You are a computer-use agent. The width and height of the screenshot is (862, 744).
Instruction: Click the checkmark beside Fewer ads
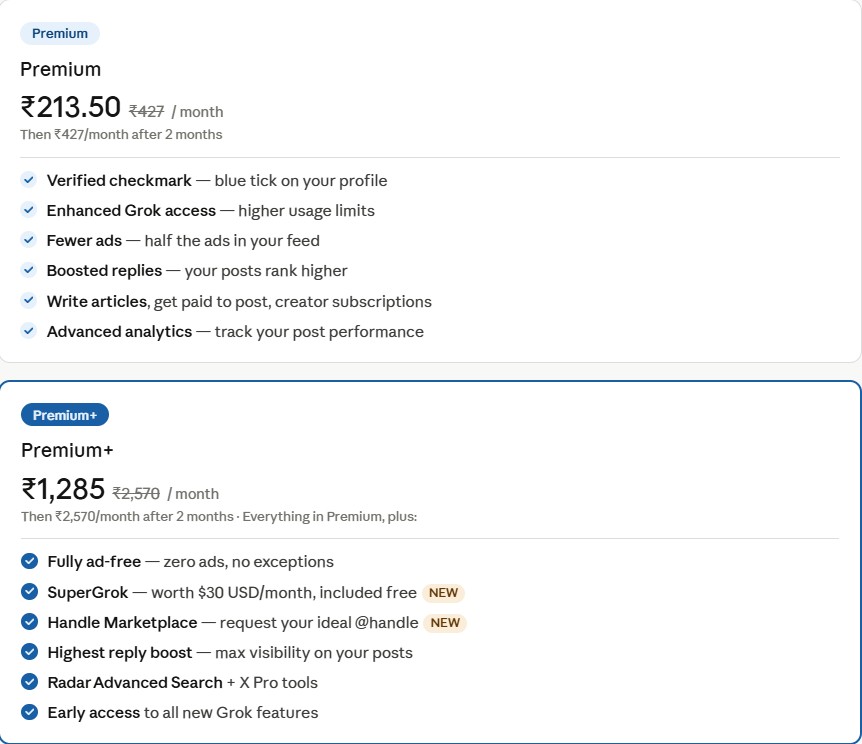coord(28,241)
